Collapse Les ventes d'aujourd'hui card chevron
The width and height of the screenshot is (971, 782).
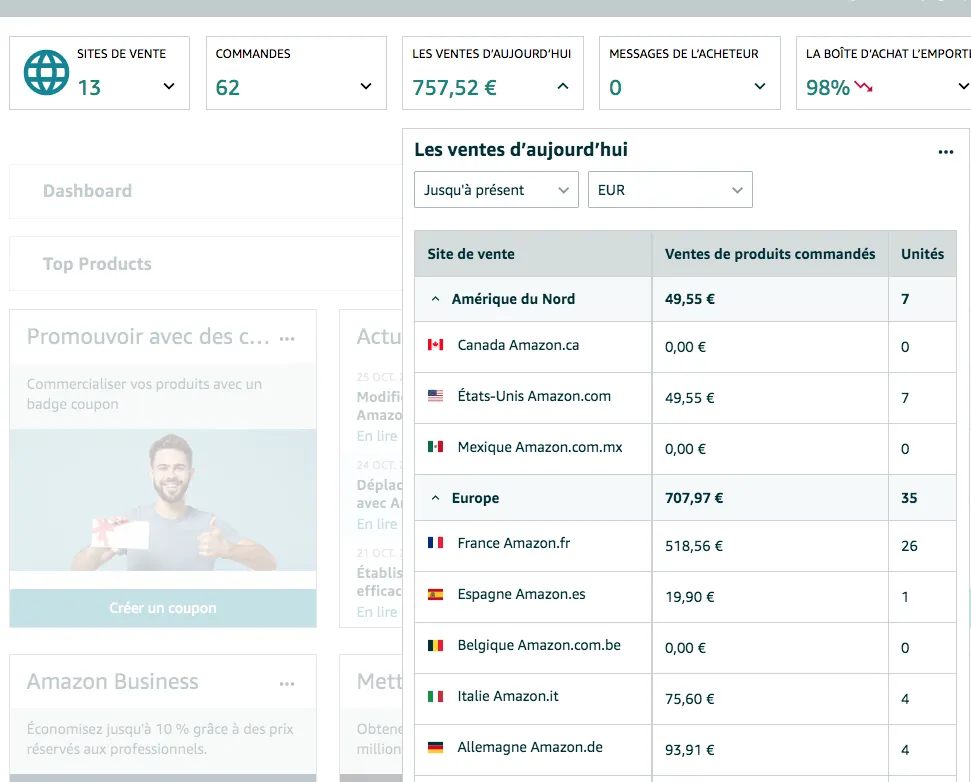click(562, 86)
